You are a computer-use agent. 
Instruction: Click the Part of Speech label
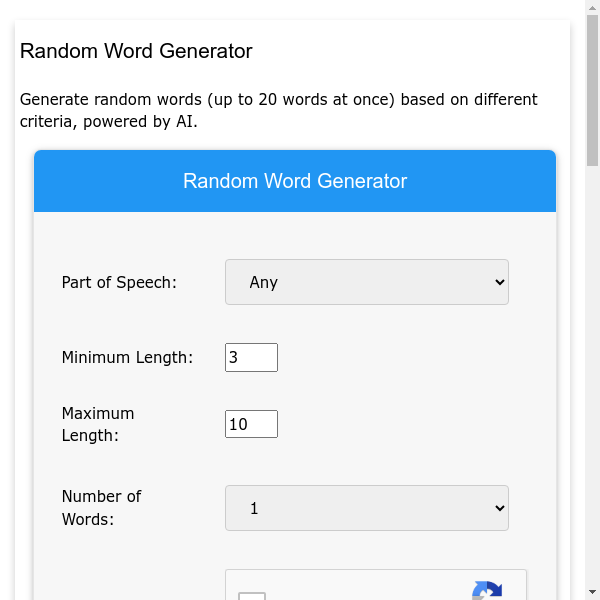(119, 282)
